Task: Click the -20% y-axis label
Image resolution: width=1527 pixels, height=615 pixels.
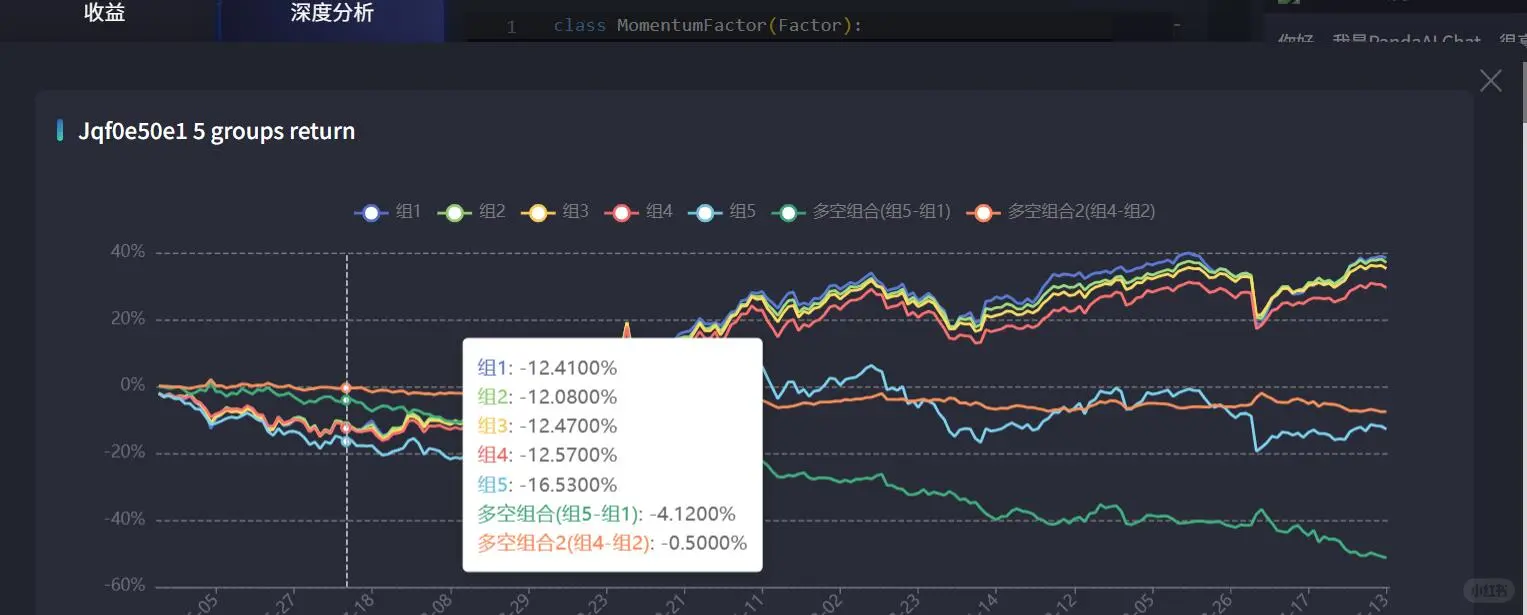Action: [x=124, y=452]
